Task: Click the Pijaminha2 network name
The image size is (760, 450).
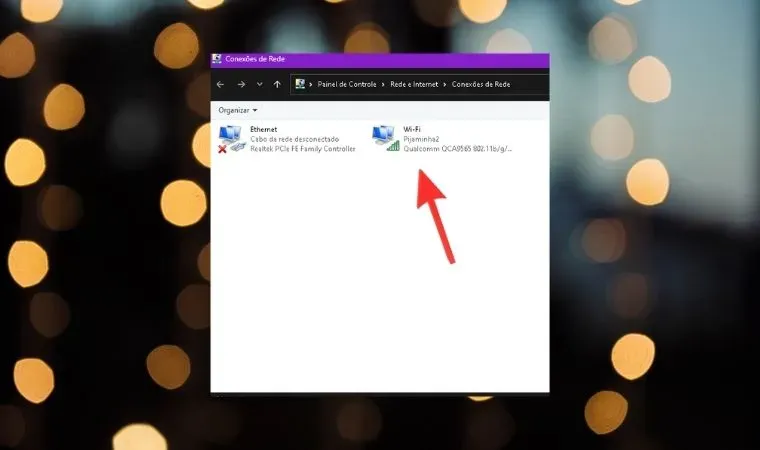Action: [421, 139]
